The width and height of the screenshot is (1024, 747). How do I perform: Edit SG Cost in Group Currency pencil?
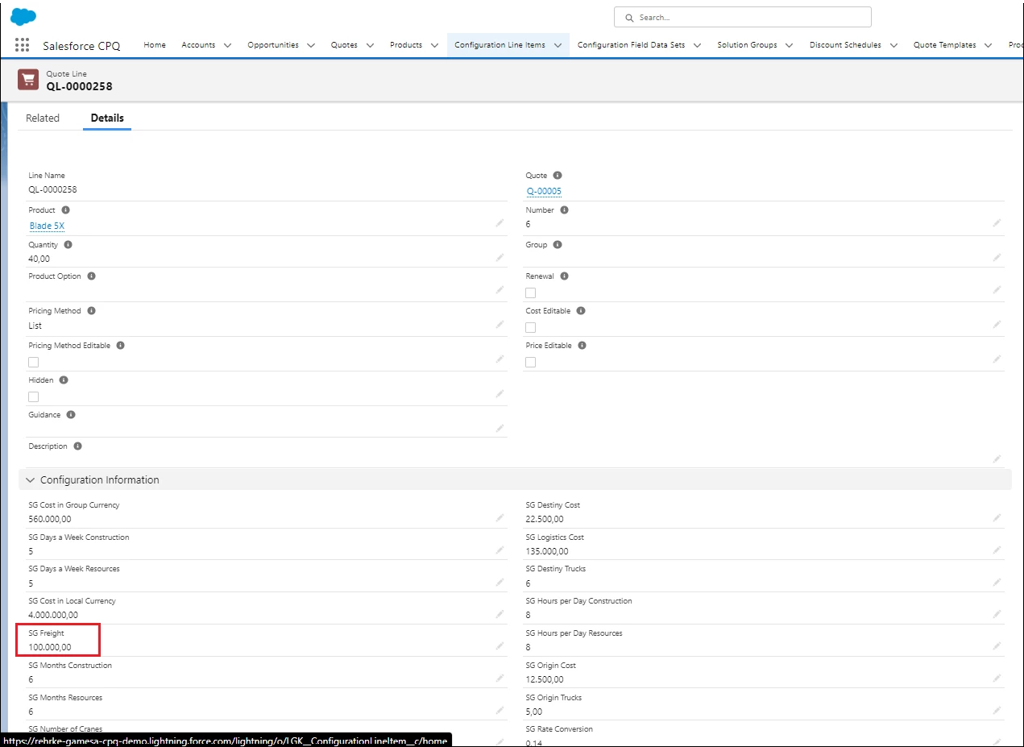(500, 518)
